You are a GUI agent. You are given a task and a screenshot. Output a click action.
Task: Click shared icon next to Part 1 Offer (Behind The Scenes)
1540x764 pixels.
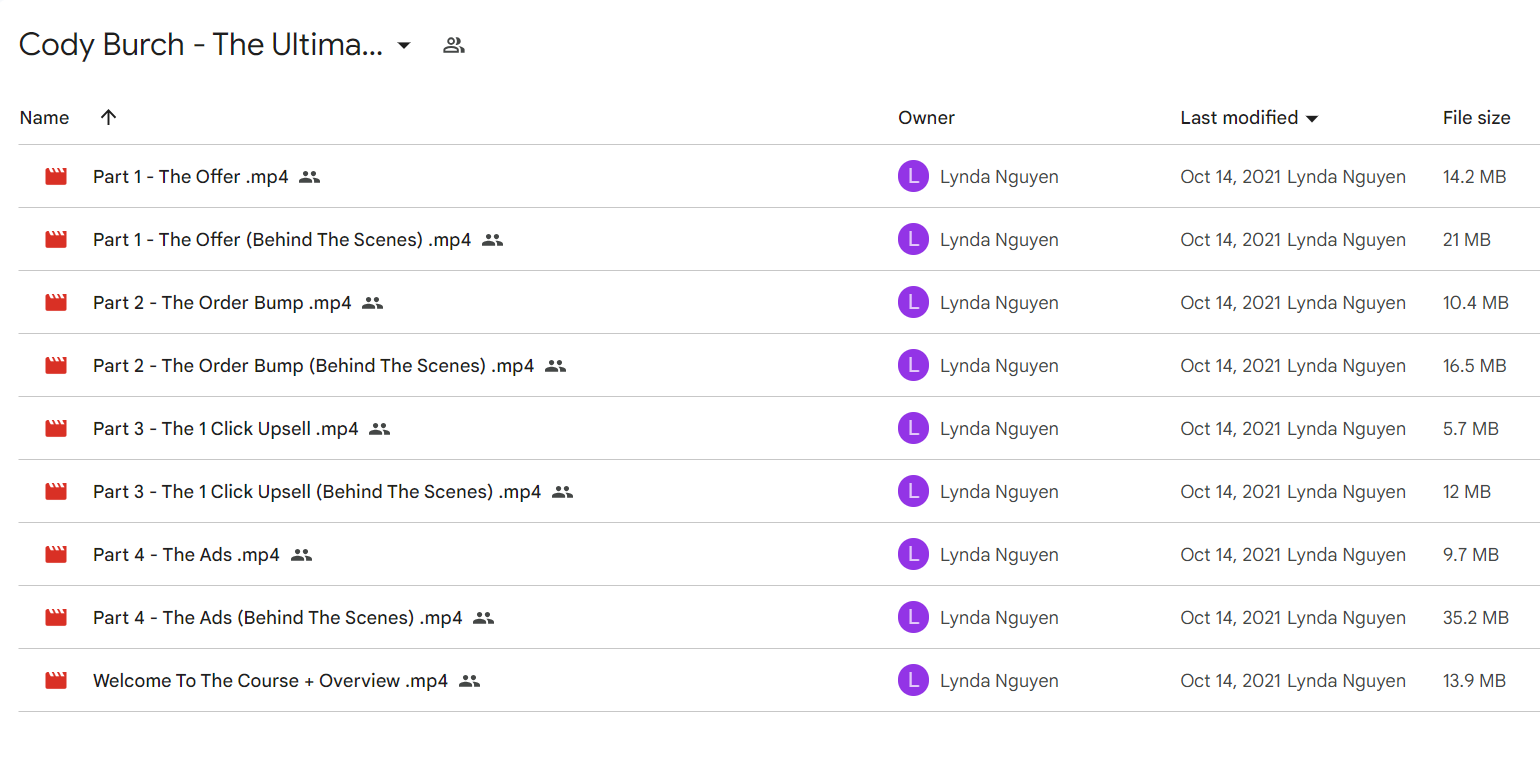[x=492, y=240]
